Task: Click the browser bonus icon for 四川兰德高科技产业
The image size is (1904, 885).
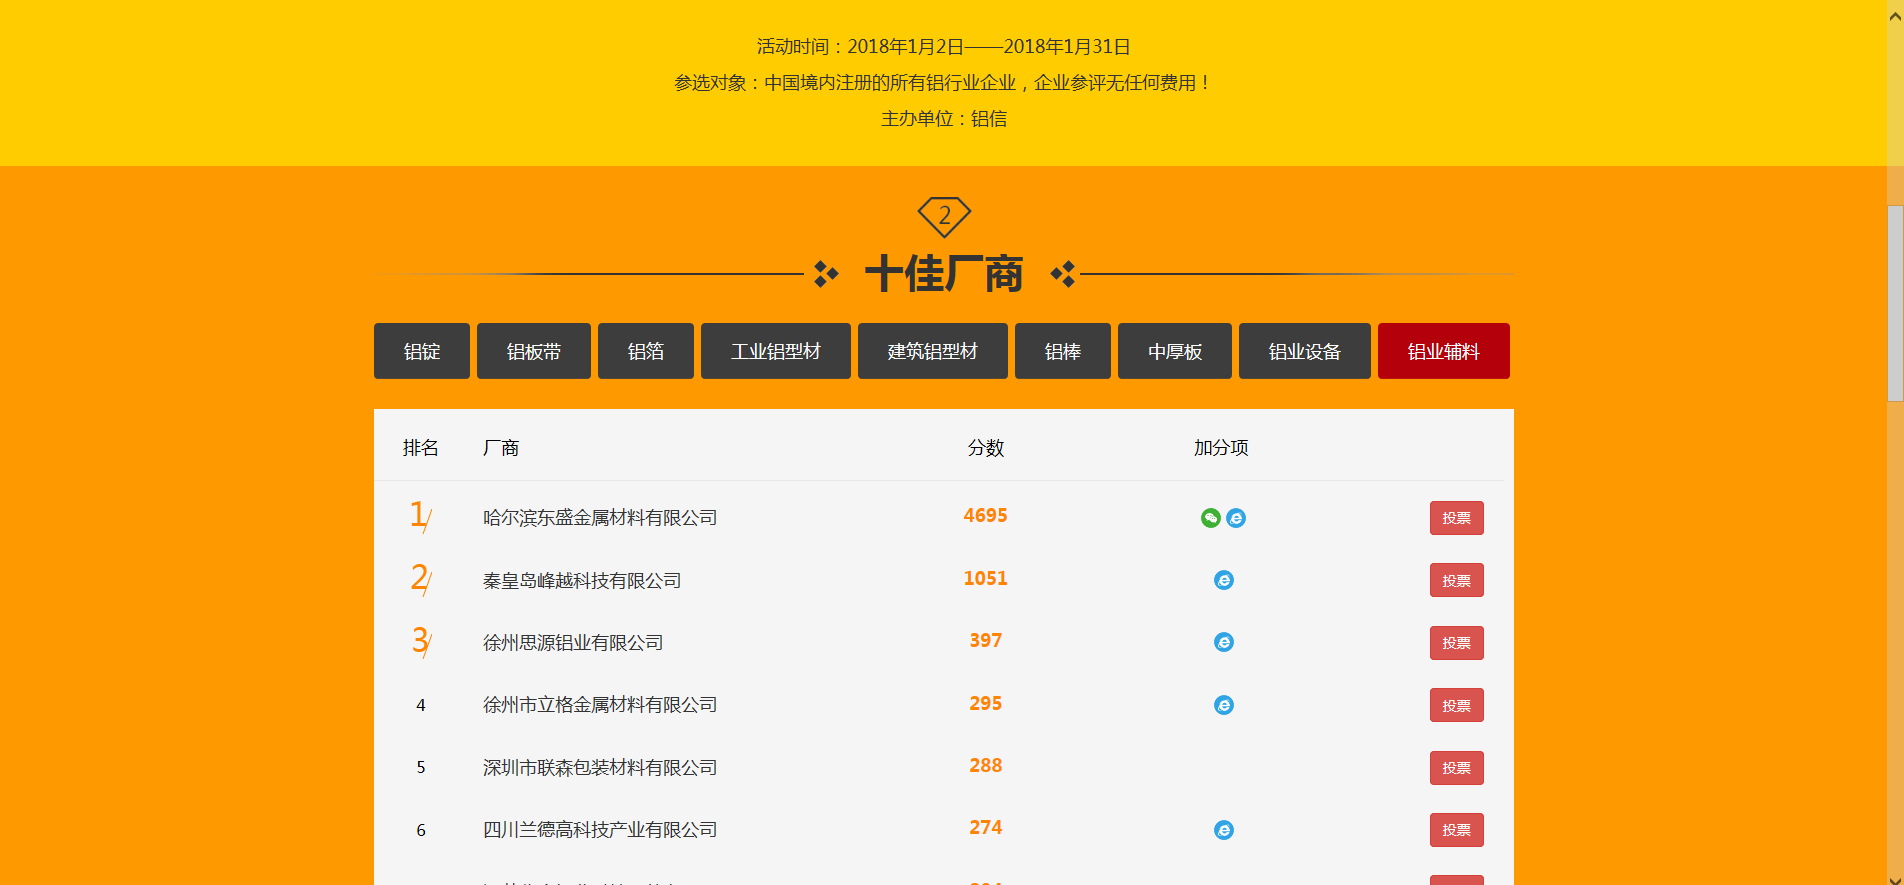Action: click(x=1223, y=830)
